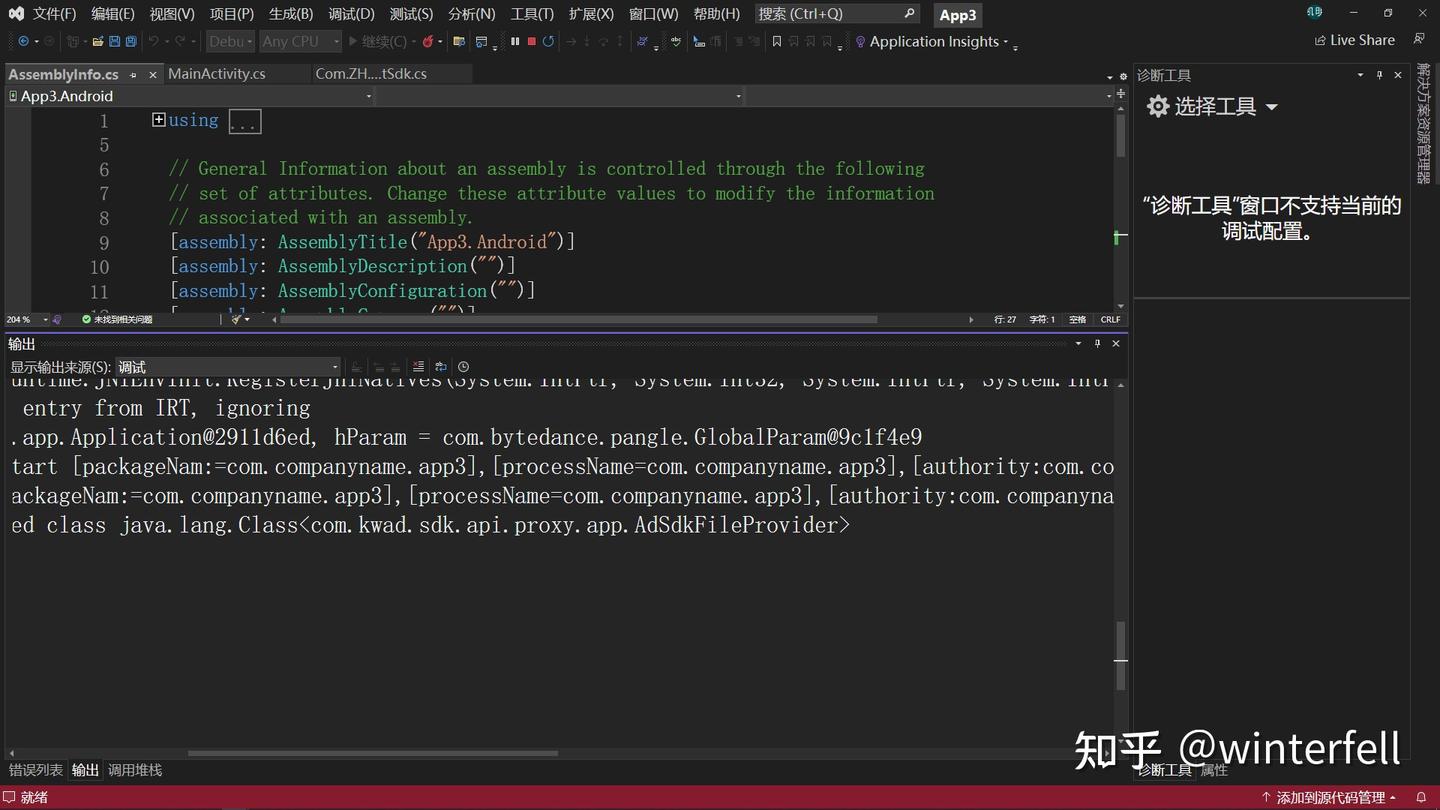1440x810 pixels.
Task: Stop debugging with red square icon
Action: pos(532,41)
